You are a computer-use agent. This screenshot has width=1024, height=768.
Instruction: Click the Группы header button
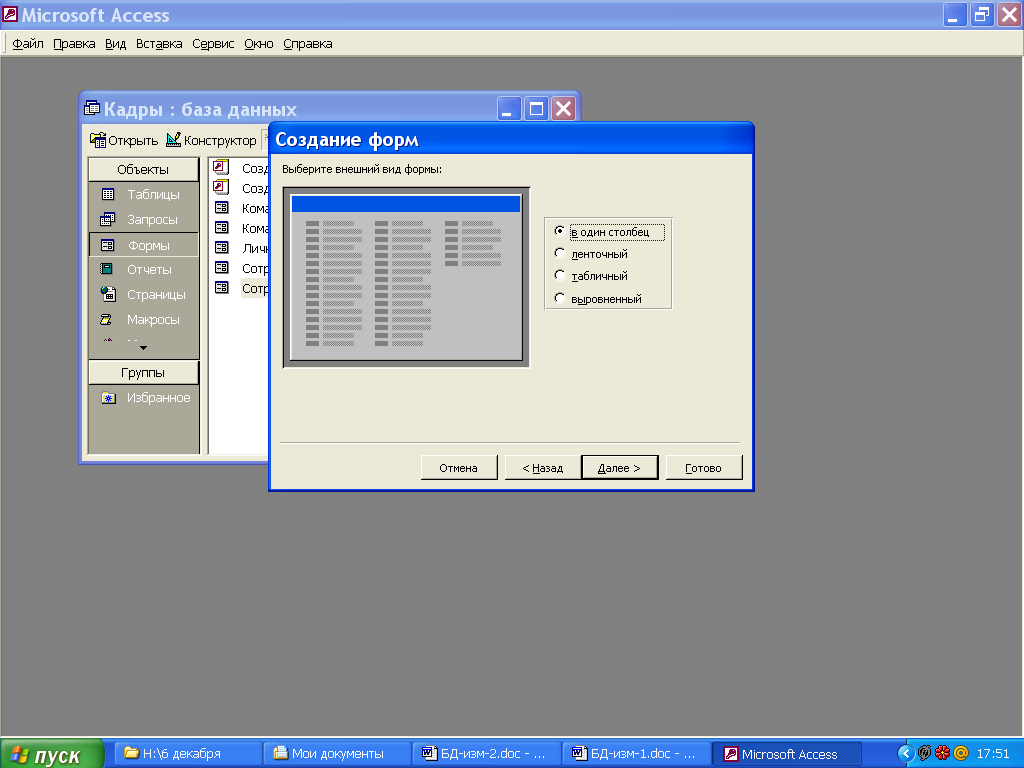tap(143, 372)
